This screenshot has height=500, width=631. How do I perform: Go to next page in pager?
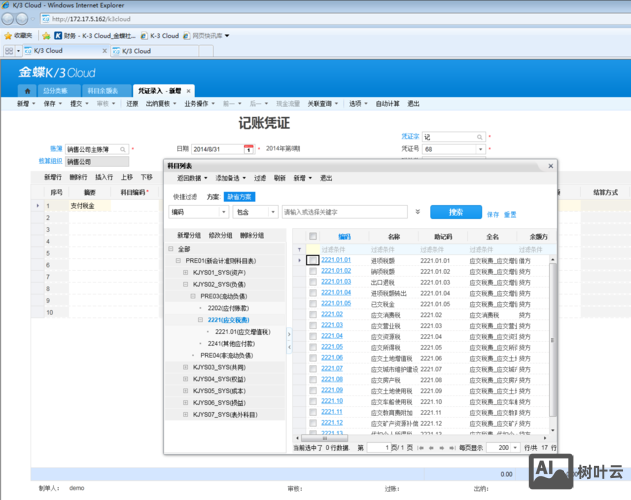click(441, 448)
